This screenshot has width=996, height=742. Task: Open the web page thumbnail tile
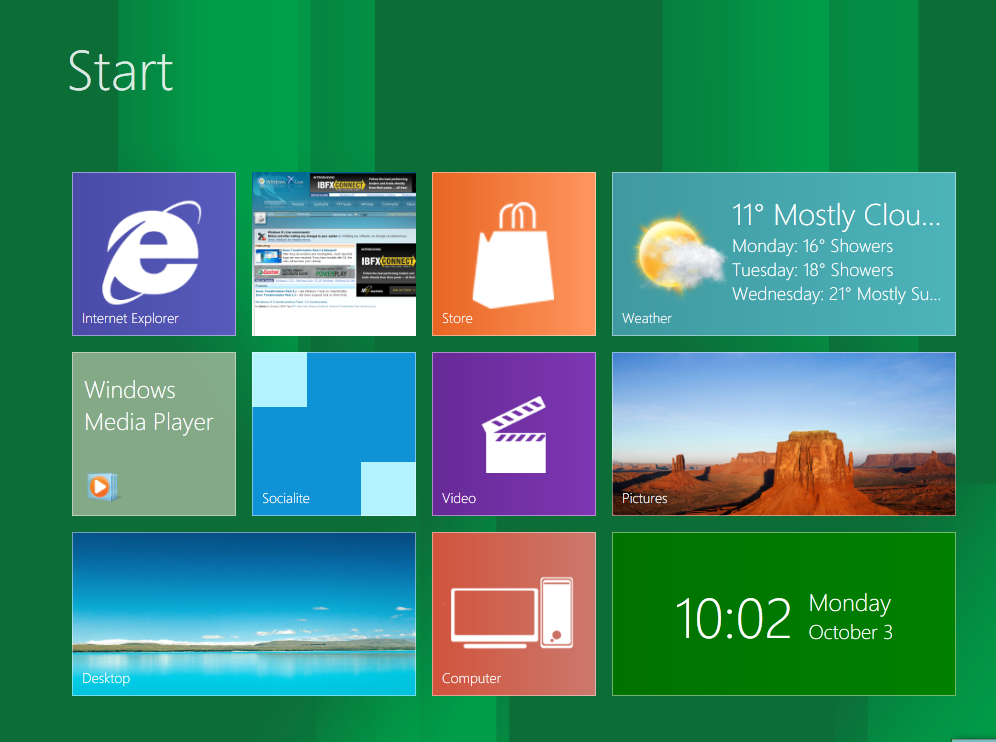tap(334, 253)
